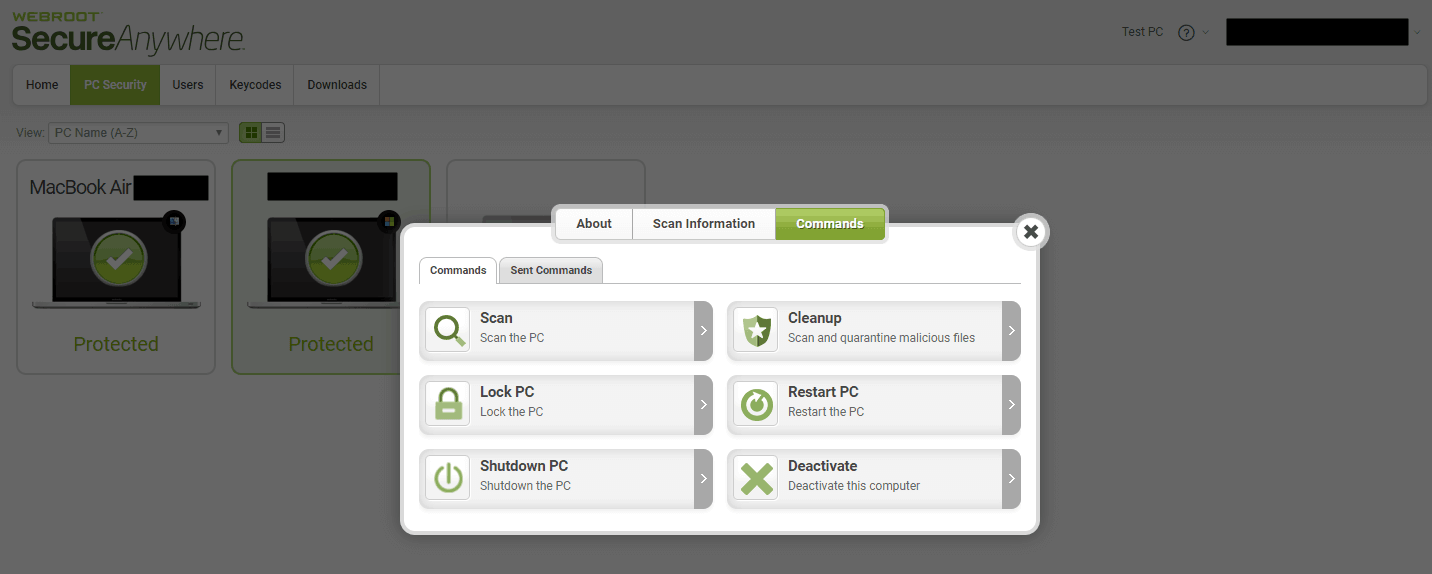Viewport: 1432px width, 574px height.
Task: Click the Cleanup command arrow
Action: coord(1011,330)
